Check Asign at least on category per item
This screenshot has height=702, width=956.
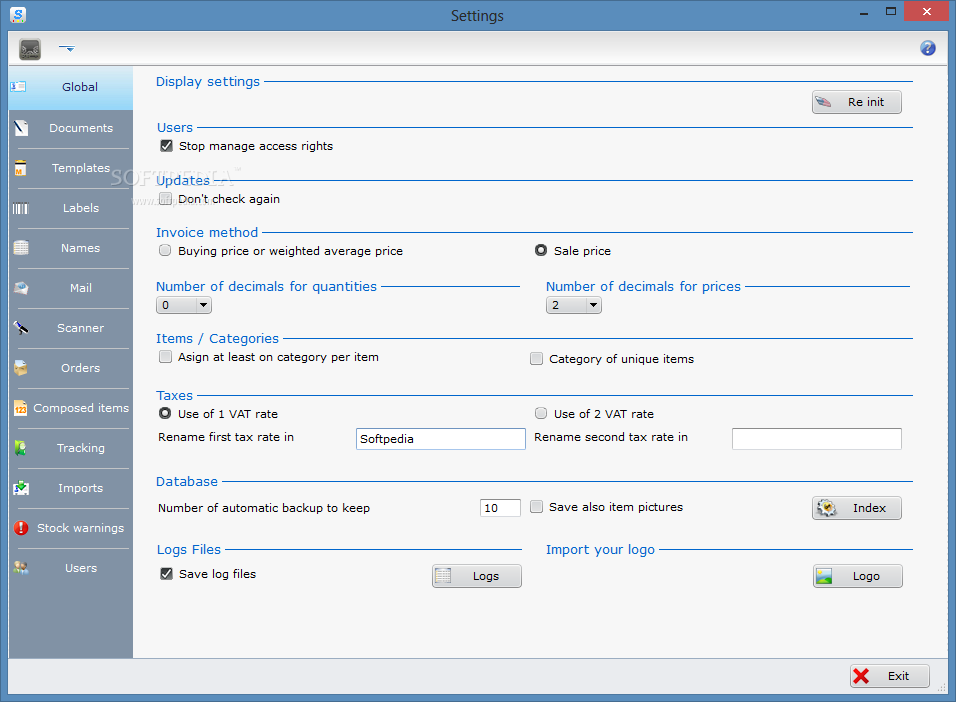[x=165, y=357]
